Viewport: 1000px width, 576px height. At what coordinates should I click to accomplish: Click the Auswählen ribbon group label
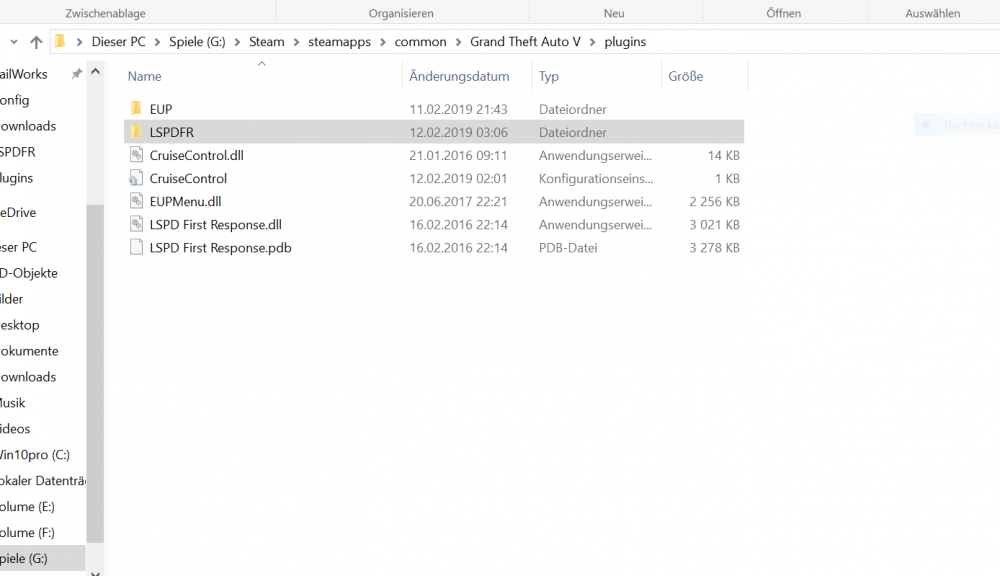click(x=933, y=13)
